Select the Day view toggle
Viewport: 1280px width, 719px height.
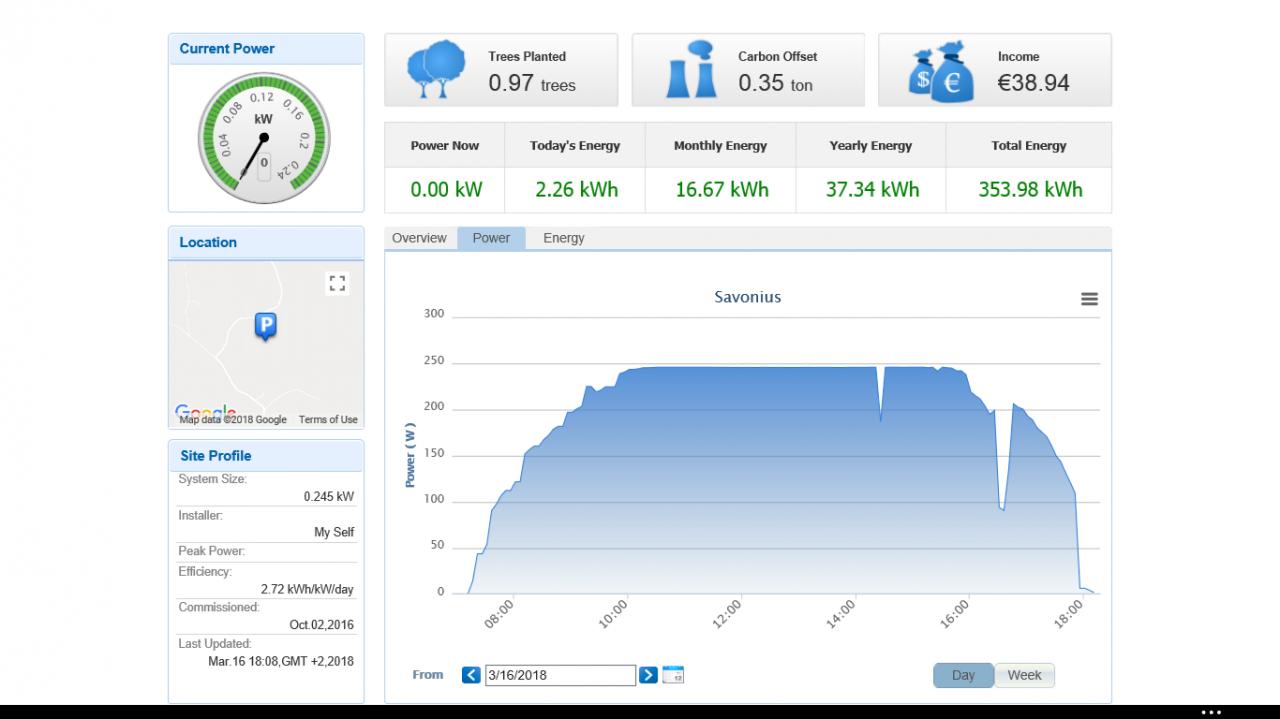[963, 675]
